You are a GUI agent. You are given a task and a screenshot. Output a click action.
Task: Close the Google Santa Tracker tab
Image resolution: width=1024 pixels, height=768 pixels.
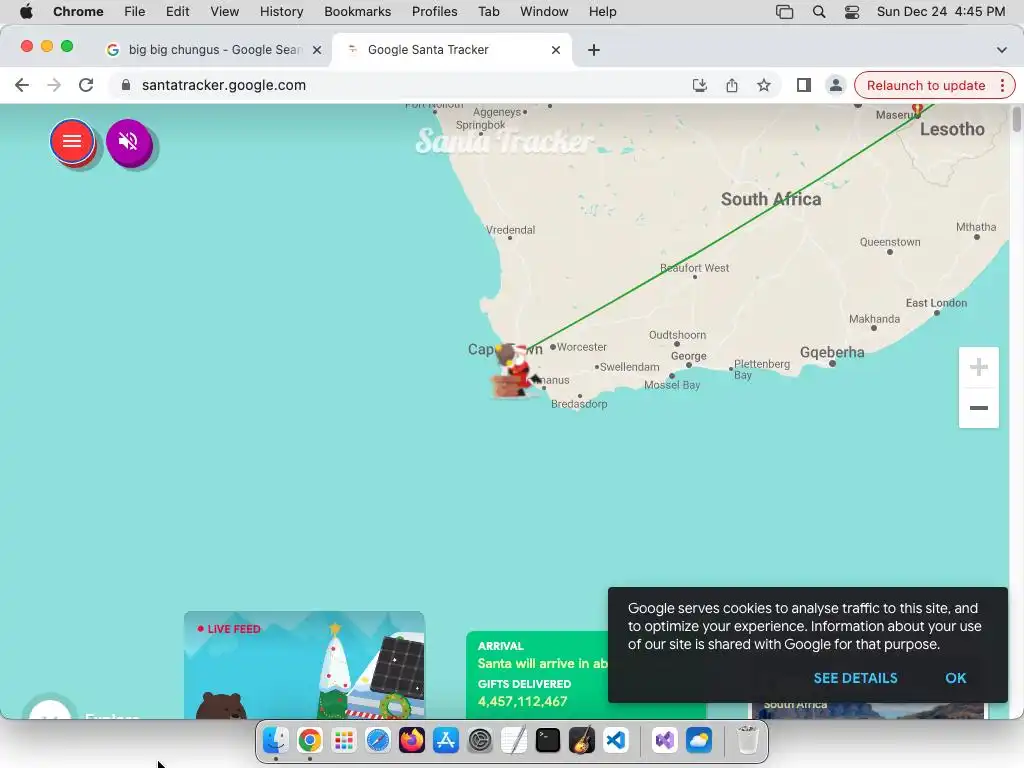[x=556, y=50]
